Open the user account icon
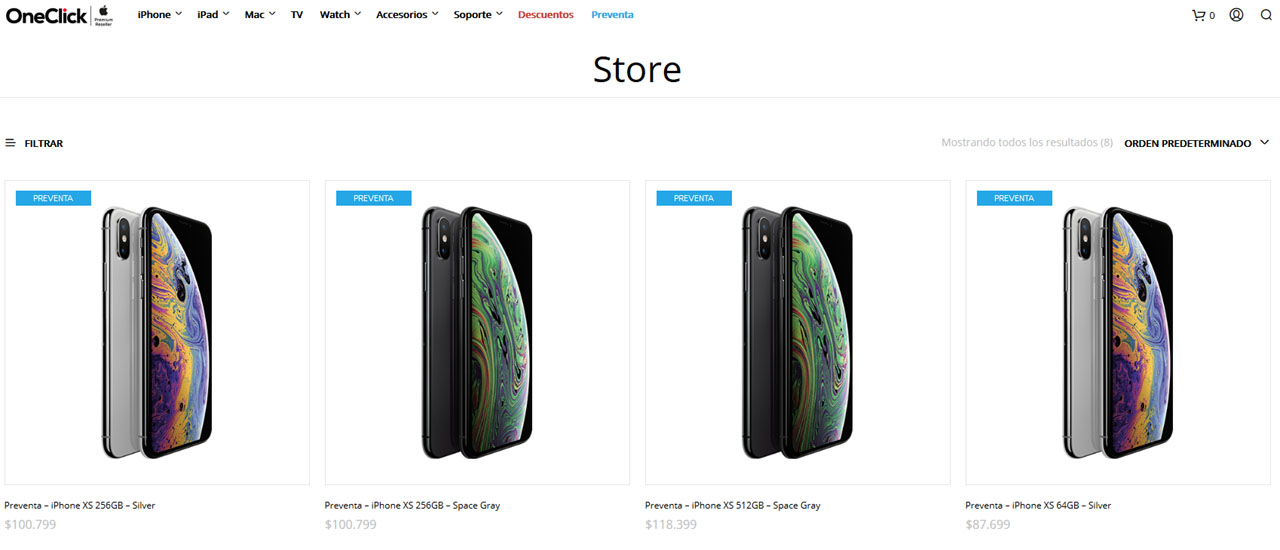This screenshot has width=1280, height=550. click(x=1236, y=15)
